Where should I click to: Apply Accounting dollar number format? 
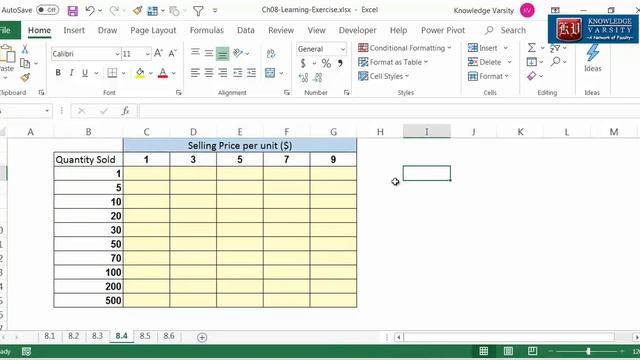303,63
